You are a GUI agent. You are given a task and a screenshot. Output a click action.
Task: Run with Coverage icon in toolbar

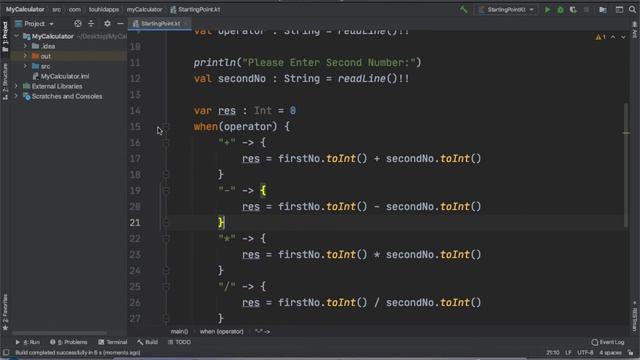[x=573, y=9]
